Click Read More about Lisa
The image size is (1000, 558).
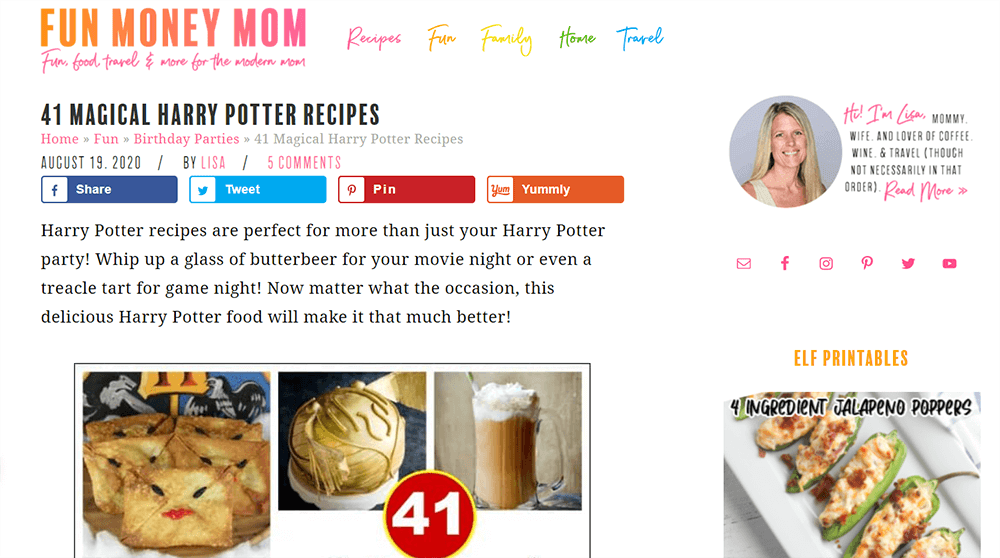click(925, 191)
